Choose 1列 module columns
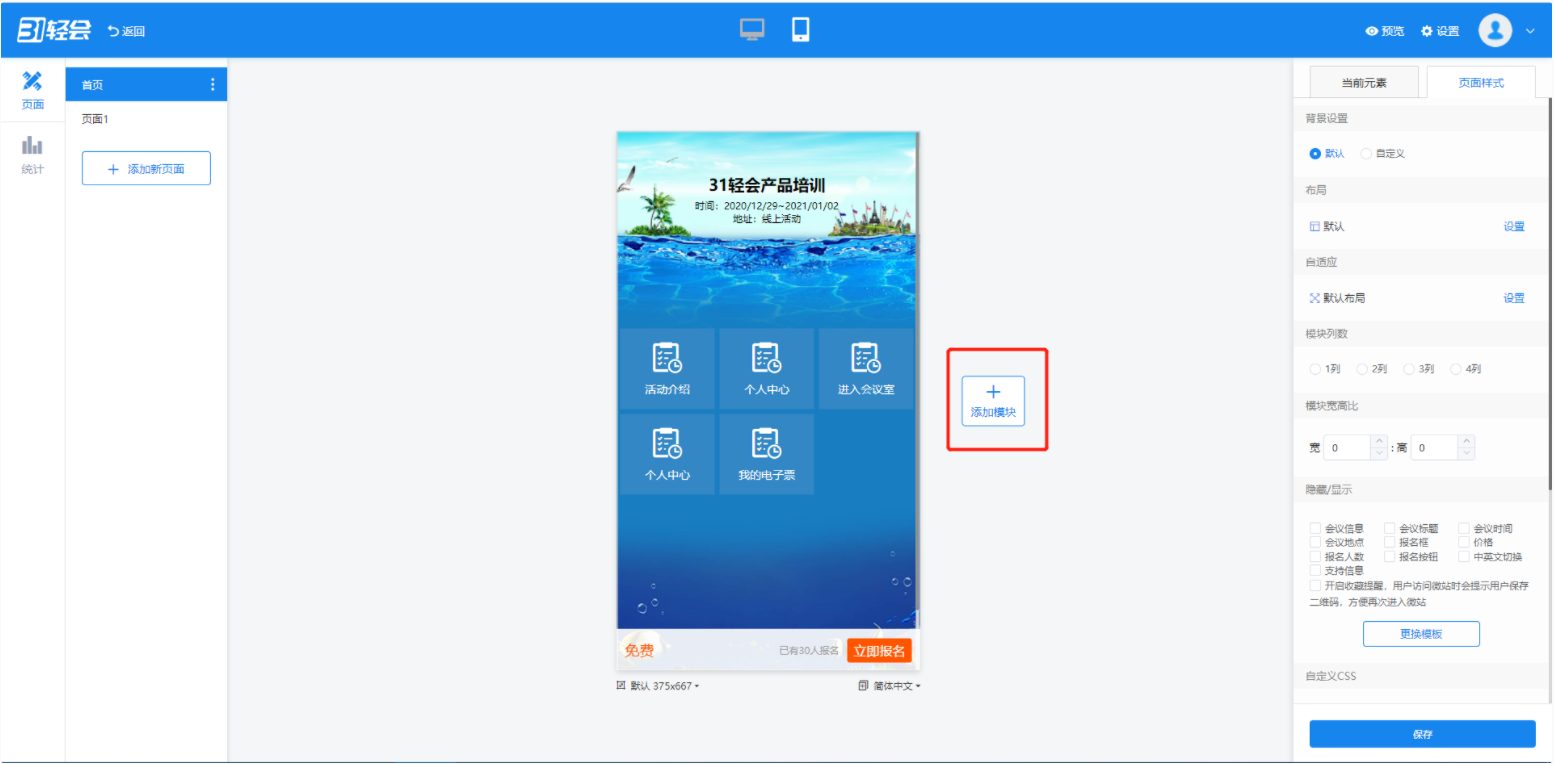This screenshot has height=764, width=1554. pos(1315,369)
